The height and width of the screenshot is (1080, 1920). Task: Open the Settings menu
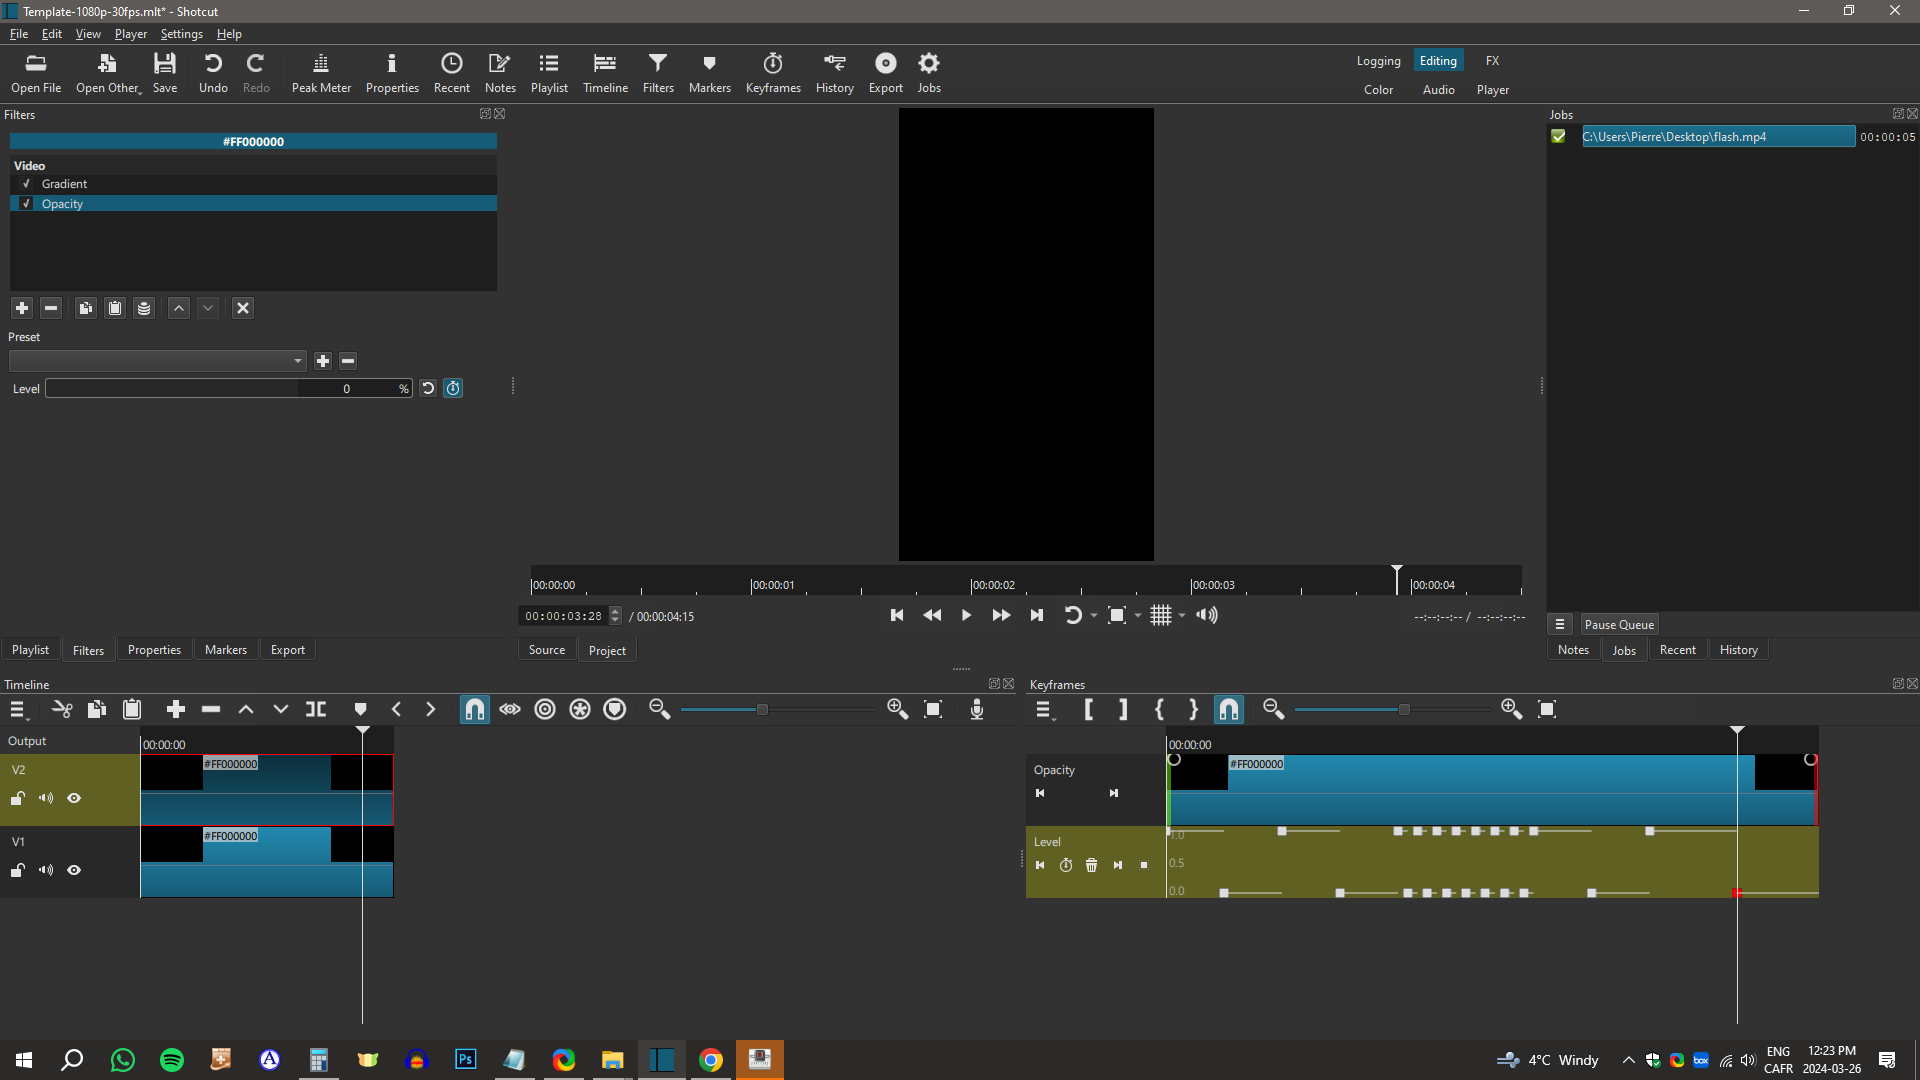(x=181, y=34)
